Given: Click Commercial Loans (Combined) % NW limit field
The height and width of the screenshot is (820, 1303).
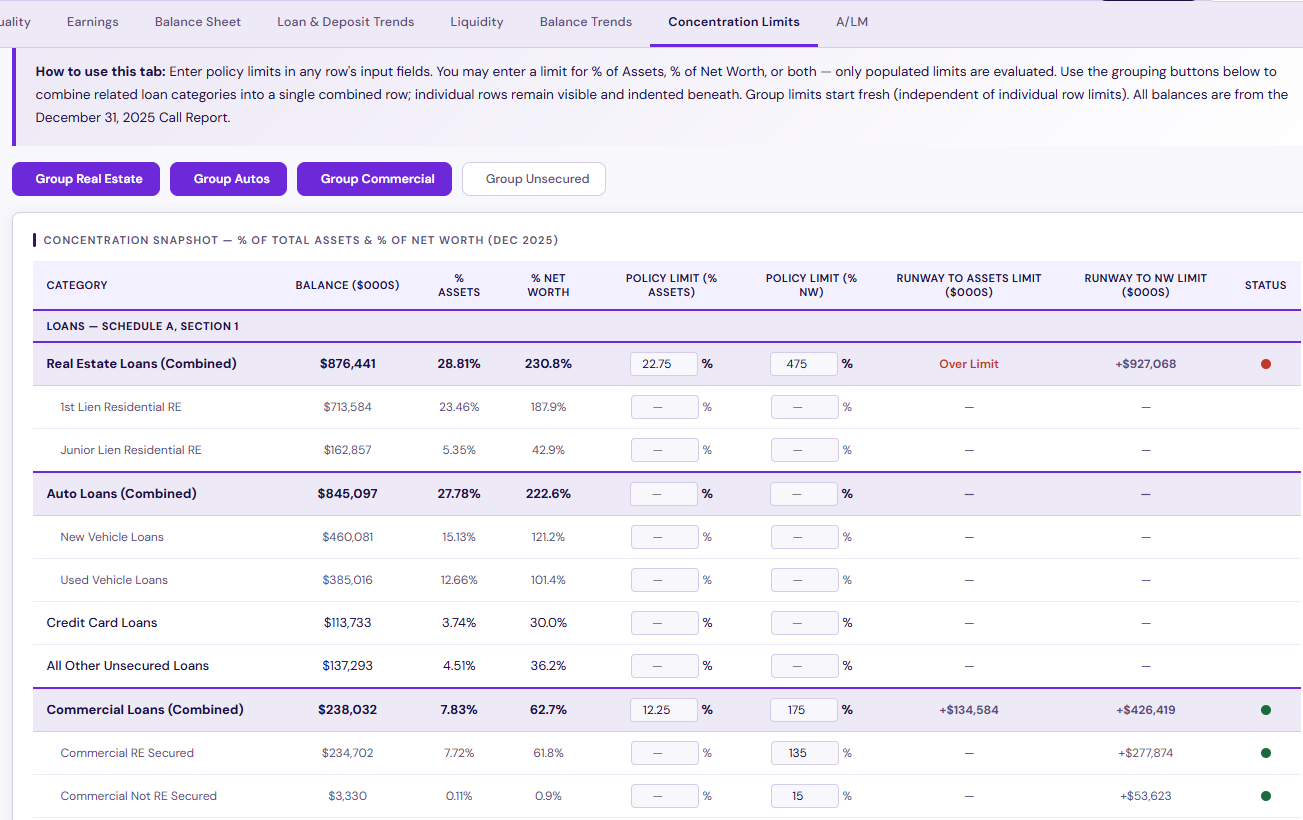Looking at the screenshot, I should (804, 710).
